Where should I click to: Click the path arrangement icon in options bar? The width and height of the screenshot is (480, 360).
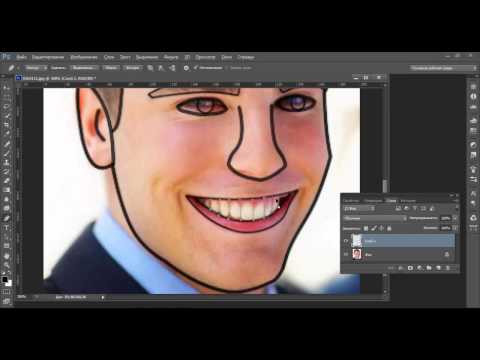tap(172, 68)
